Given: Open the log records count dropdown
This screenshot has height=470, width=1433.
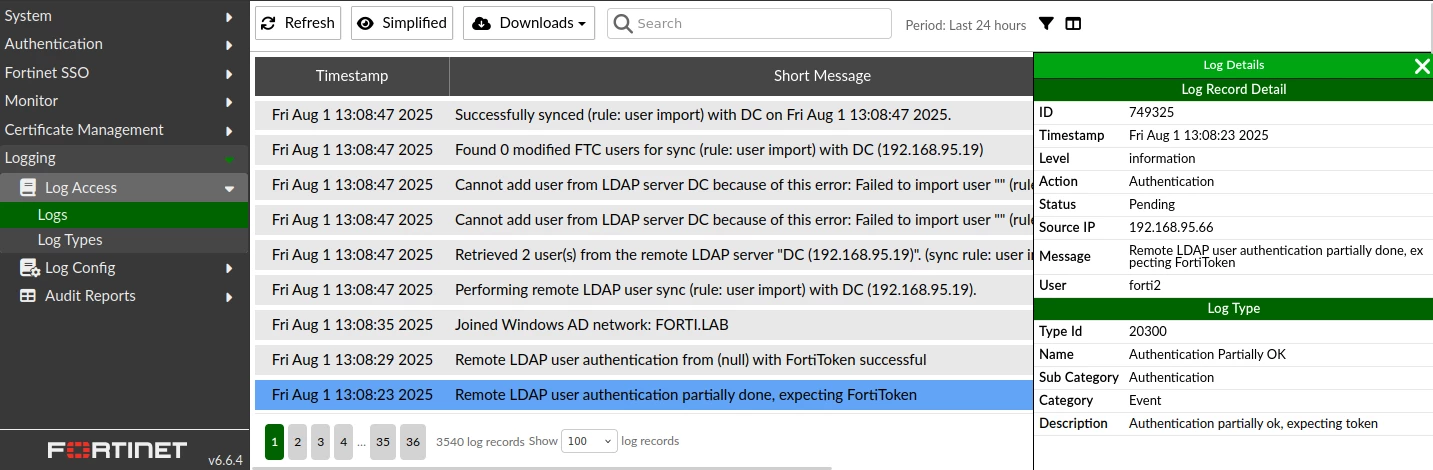Looking at the screenshot, I should point(590,441).
